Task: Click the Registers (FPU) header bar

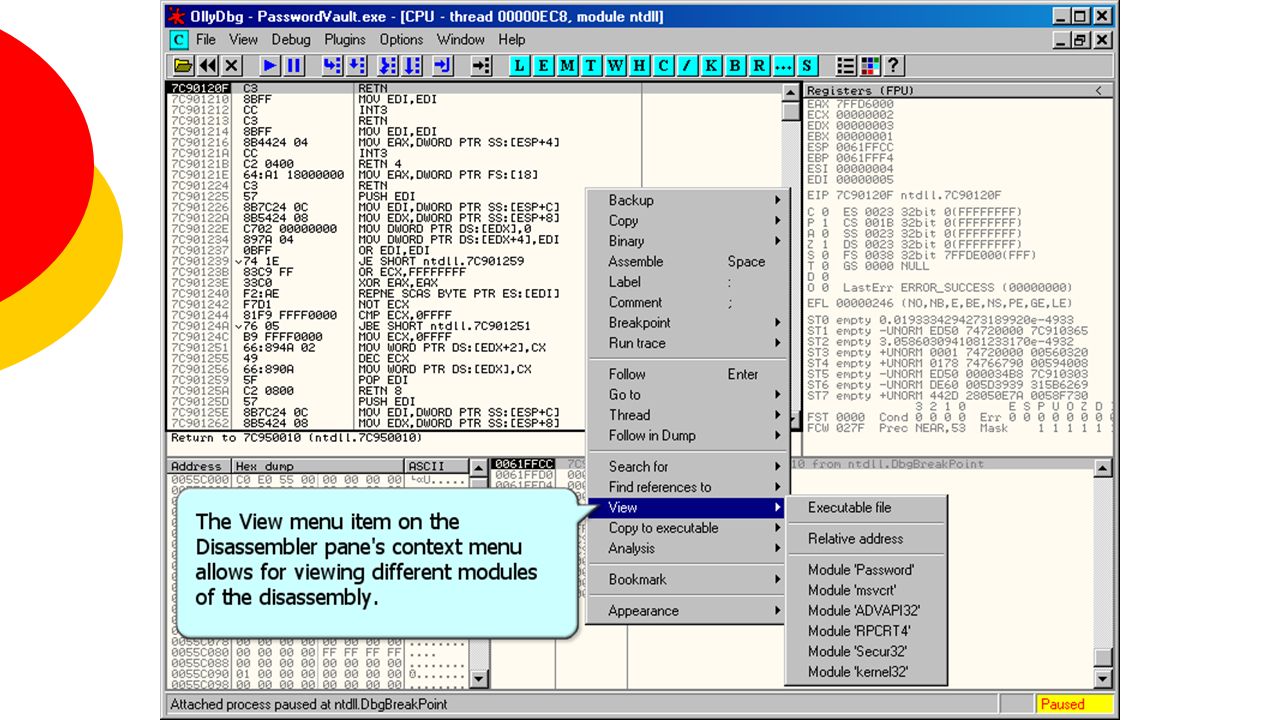Action: (960, 91)
